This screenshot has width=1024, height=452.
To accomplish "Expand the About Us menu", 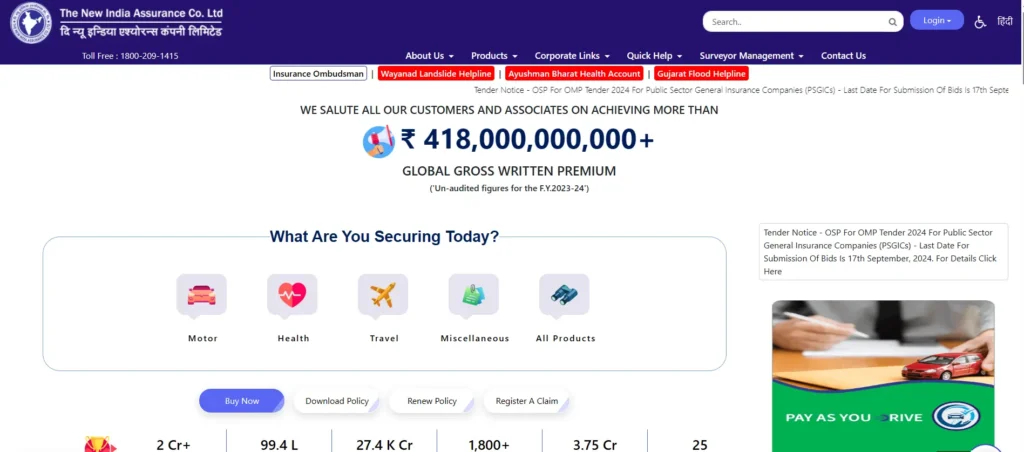I will 429,56.
